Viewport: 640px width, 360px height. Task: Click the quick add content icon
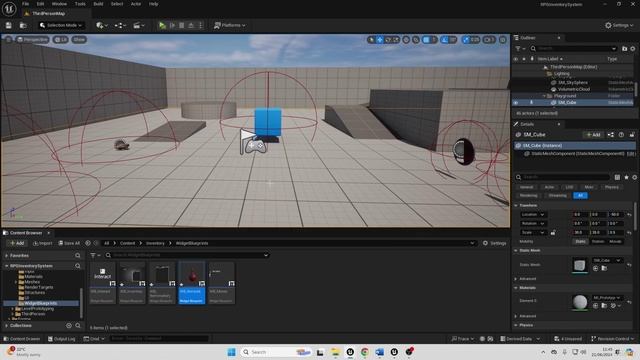[102, 25]
